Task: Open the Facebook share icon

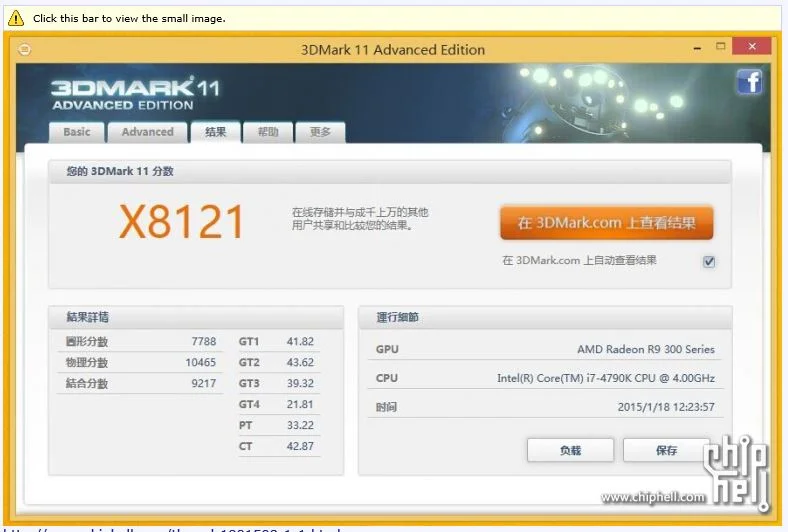Action: (x=749, y=82)
